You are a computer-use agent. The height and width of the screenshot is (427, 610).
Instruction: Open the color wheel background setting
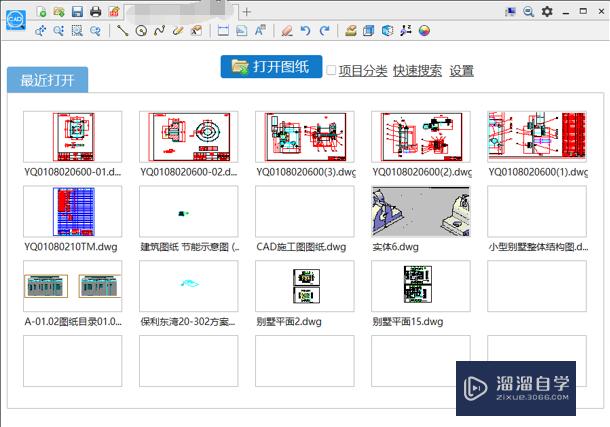424,31
